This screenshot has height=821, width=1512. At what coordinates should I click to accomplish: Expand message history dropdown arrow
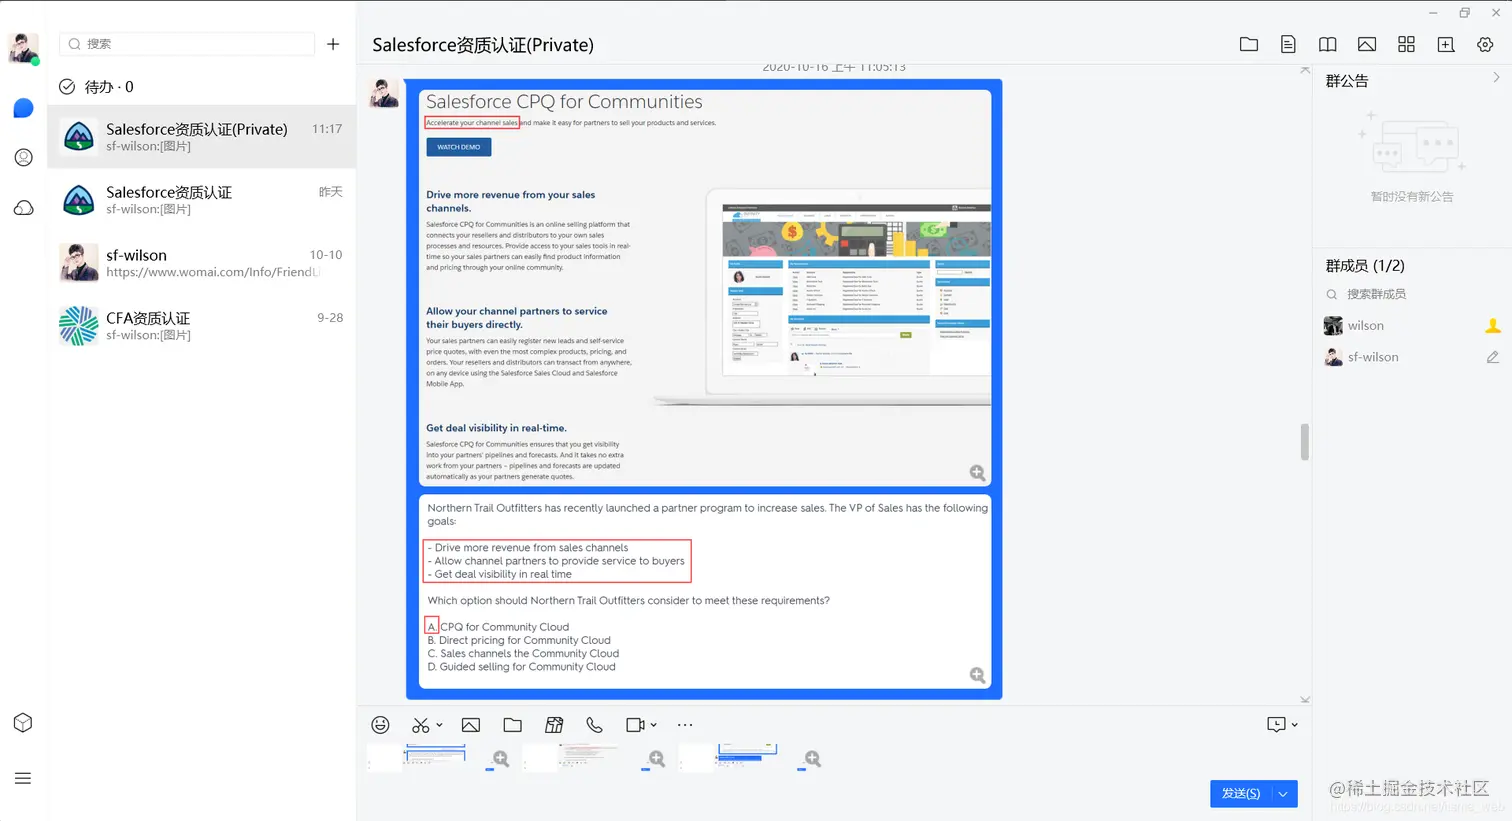click(x=1295, y=725)
